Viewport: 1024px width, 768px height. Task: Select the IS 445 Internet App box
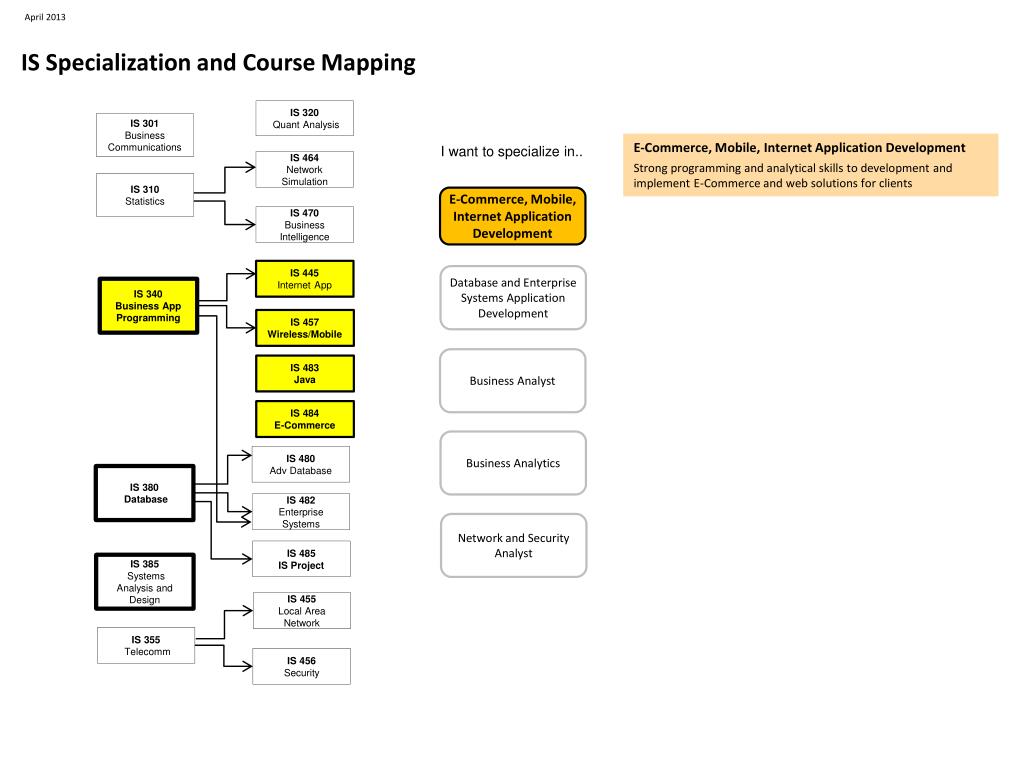pos(304,279)
